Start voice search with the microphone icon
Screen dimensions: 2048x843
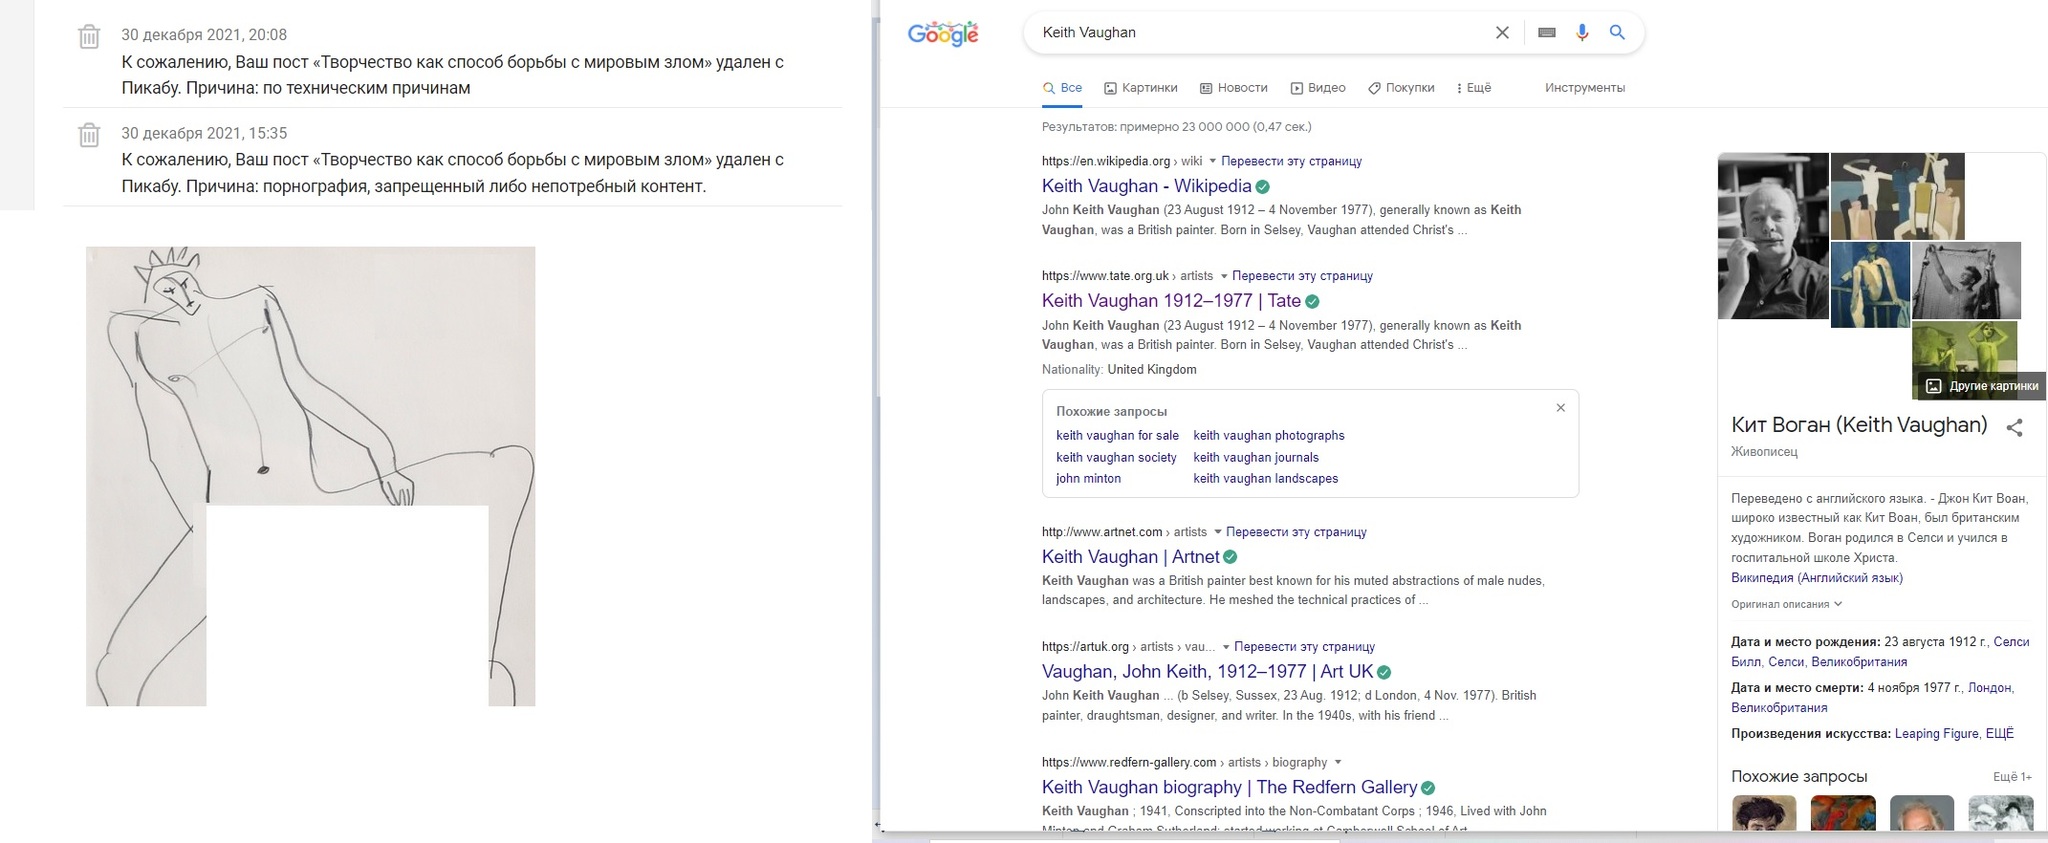coord(1582,33)
